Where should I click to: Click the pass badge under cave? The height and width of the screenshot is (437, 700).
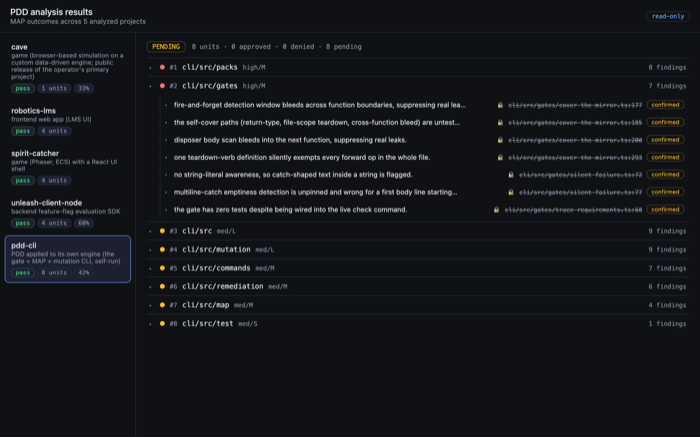(23, 88)
